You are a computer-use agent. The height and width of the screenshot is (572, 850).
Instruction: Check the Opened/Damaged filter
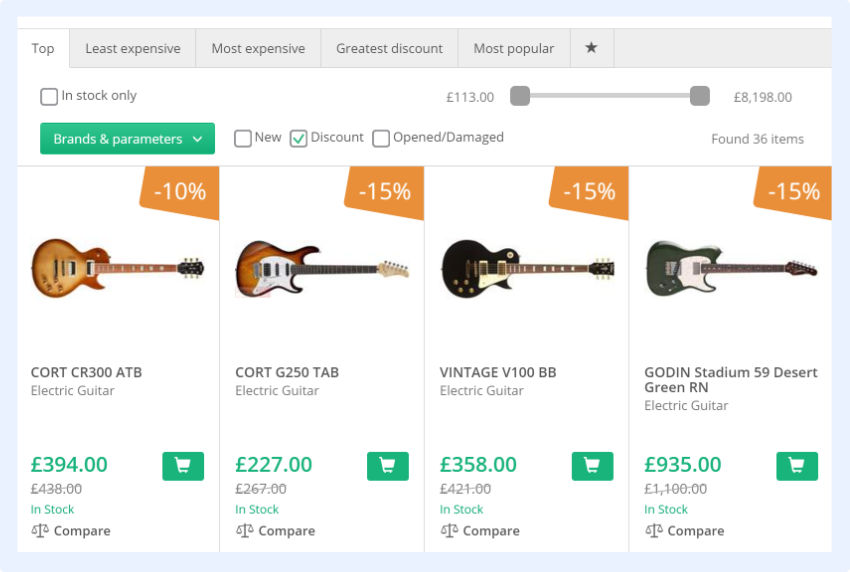[381, 138]
